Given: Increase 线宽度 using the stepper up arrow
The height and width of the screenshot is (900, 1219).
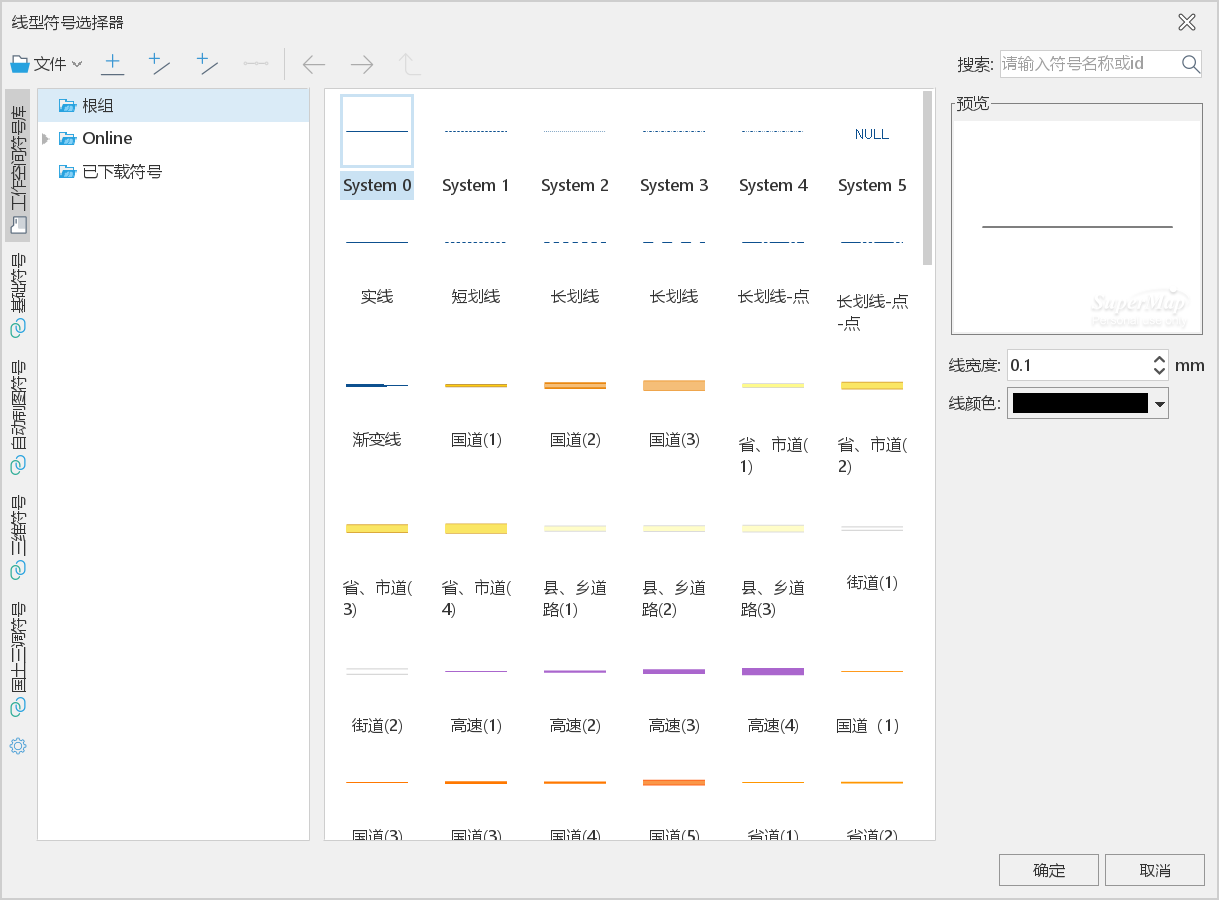Looking at the screenshot, I should (x=1159, y=359).
